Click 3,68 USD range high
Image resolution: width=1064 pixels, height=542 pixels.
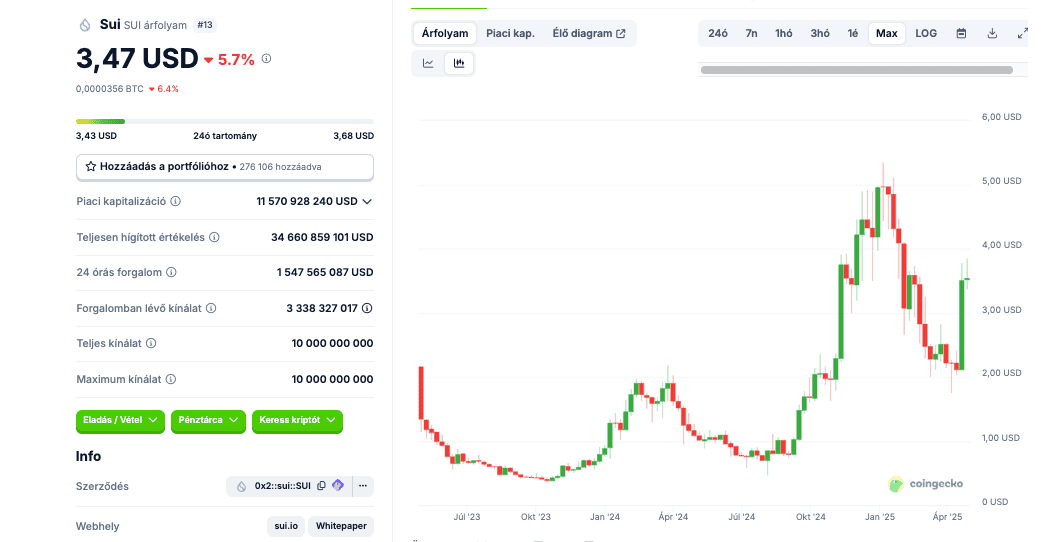[x=354, y=136]
